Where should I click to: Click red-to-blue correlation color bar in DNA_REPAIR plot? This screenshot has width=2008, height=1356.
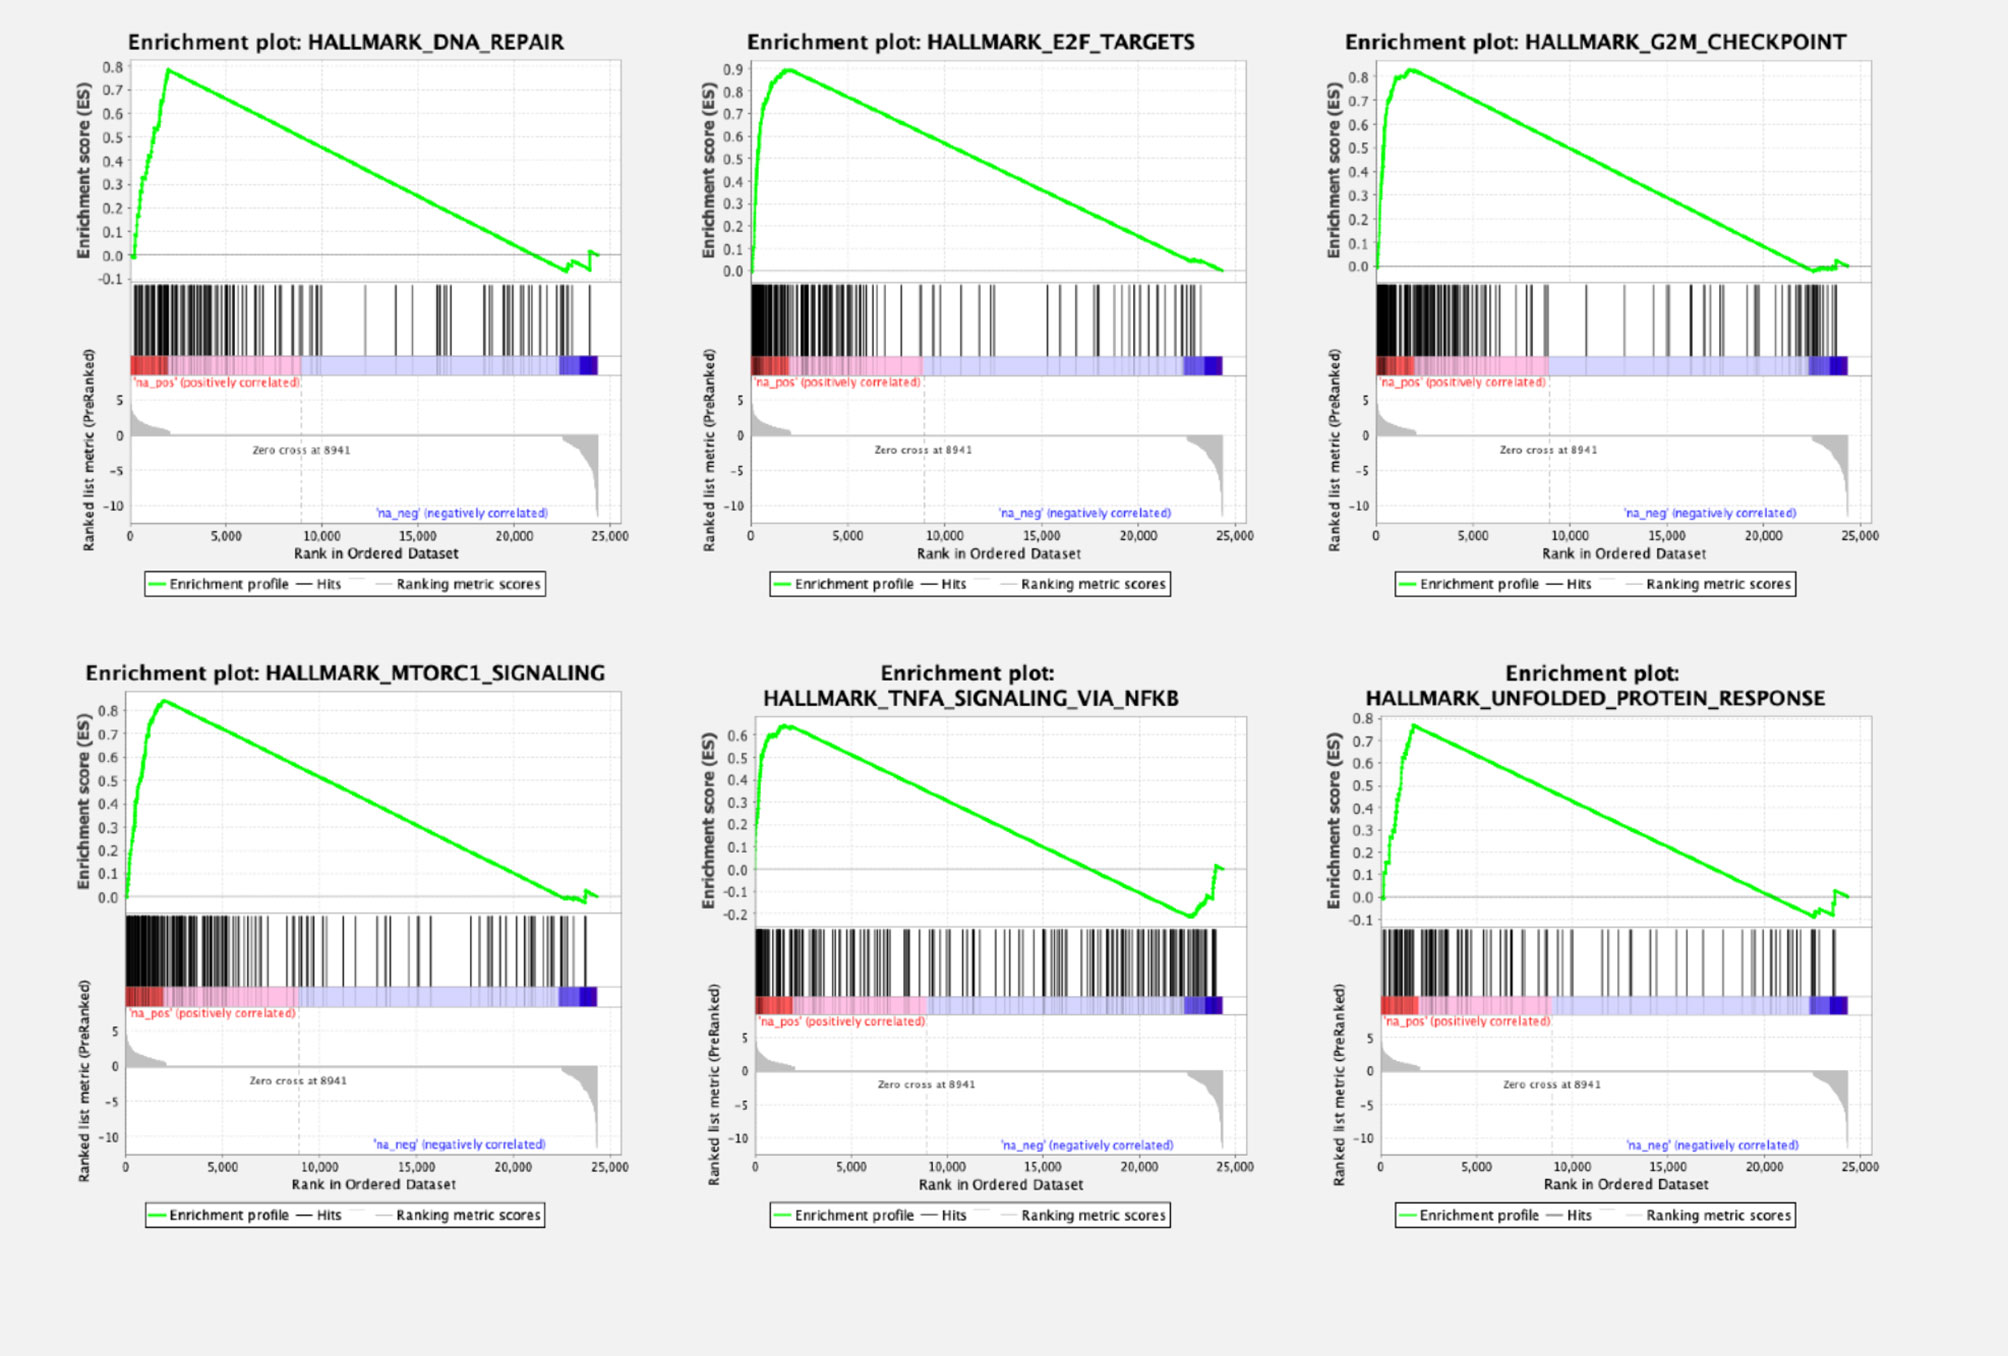point(364,365)
